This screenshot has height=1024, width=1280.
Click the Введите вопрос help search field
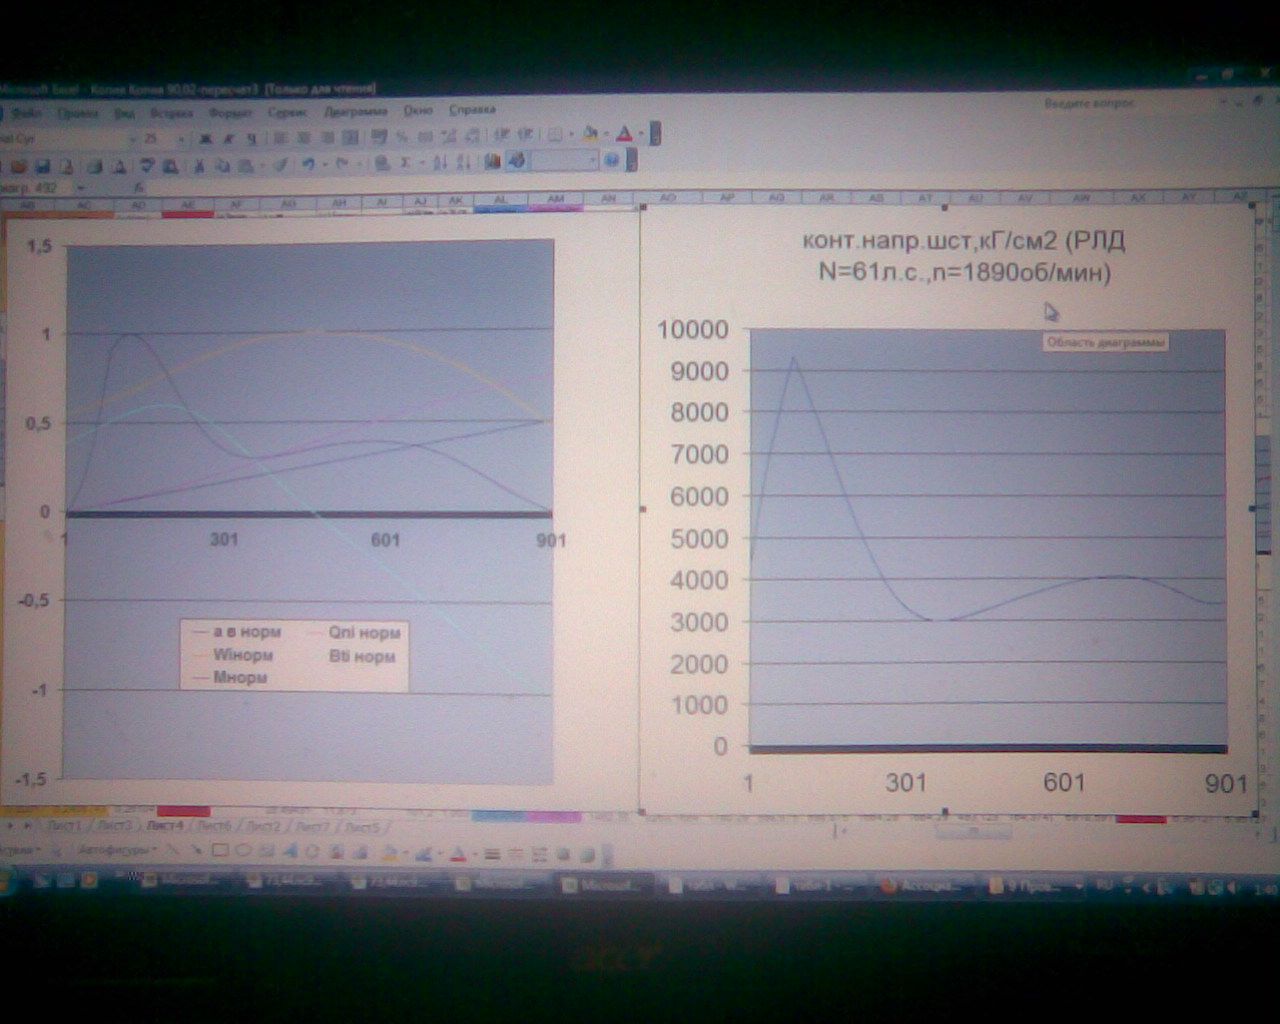(1090, 103)
